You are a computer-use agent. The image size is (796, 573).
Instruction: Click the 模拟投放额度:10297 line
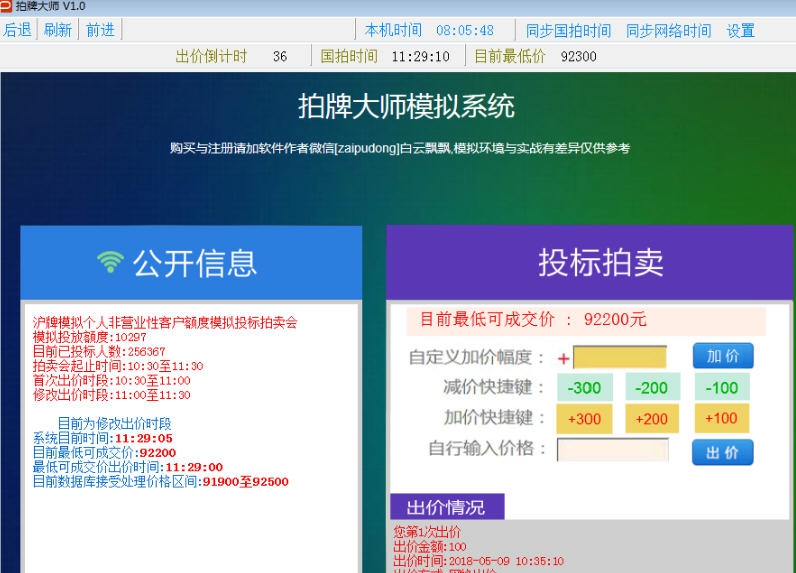pyautogui.click(x=89, y=337)
